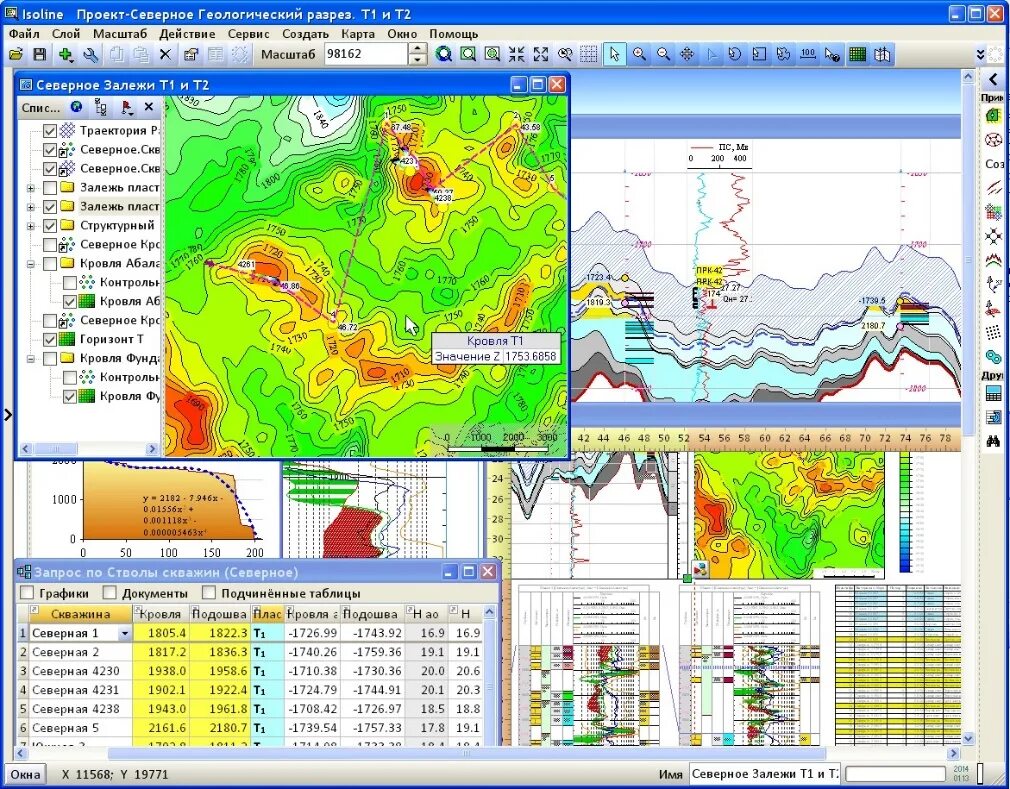The image size is (1010, 789).
Task: Select the zoom in magnifier tool
Action: [639, 55]
